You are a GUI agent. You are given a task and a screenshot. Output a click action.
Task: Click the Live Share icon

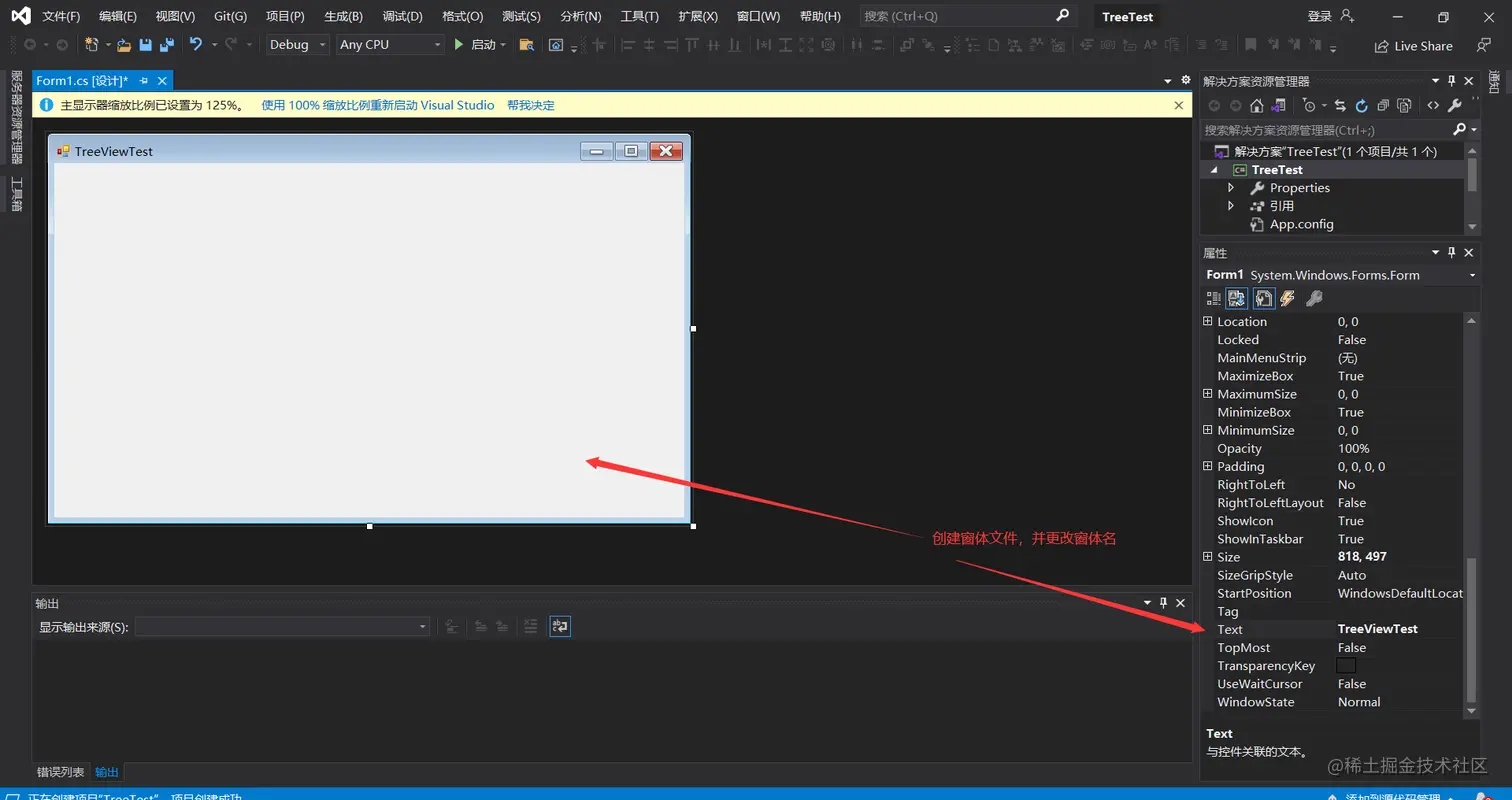1382,46
